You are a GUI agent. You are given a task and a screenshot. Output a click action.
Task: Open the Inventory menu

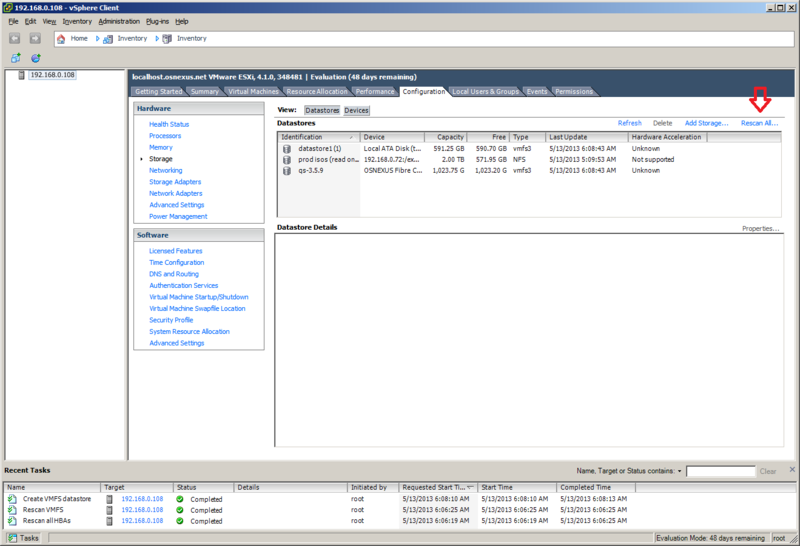(77, 21)
